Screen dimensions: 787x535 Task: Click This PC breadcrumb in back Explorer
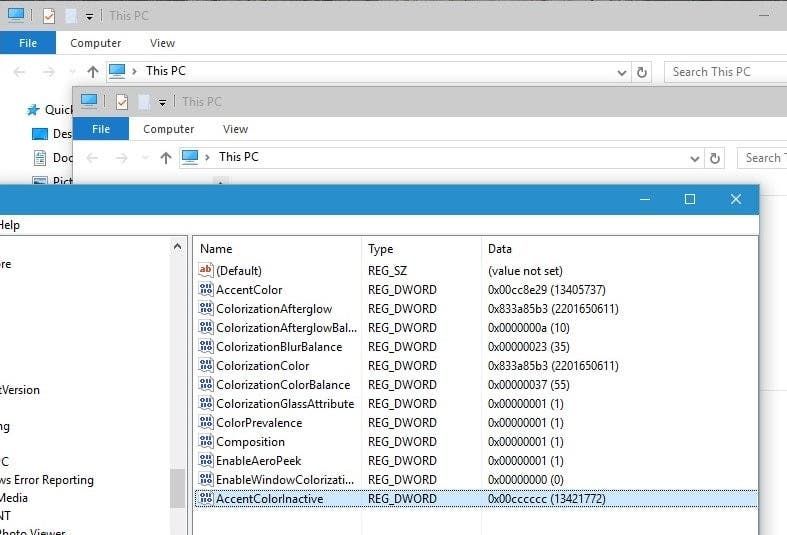click(x=165, y=71)
